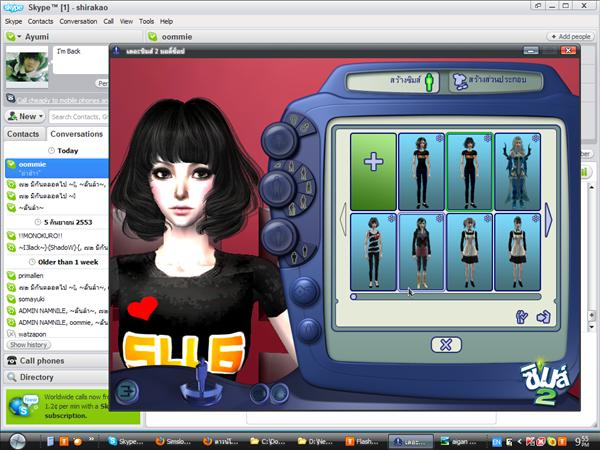This screenshot has width=600, height=450.
Task: Select the elder age figure on the middle dial
Action: coord(293,209)
